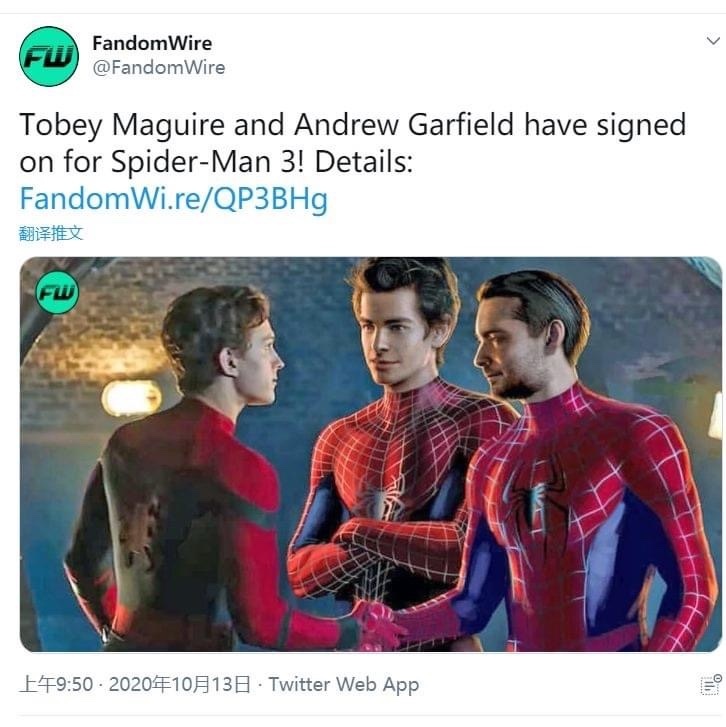Click the translate tweet link
Viewport: 726px width, 727px height.
coord(51,233)
